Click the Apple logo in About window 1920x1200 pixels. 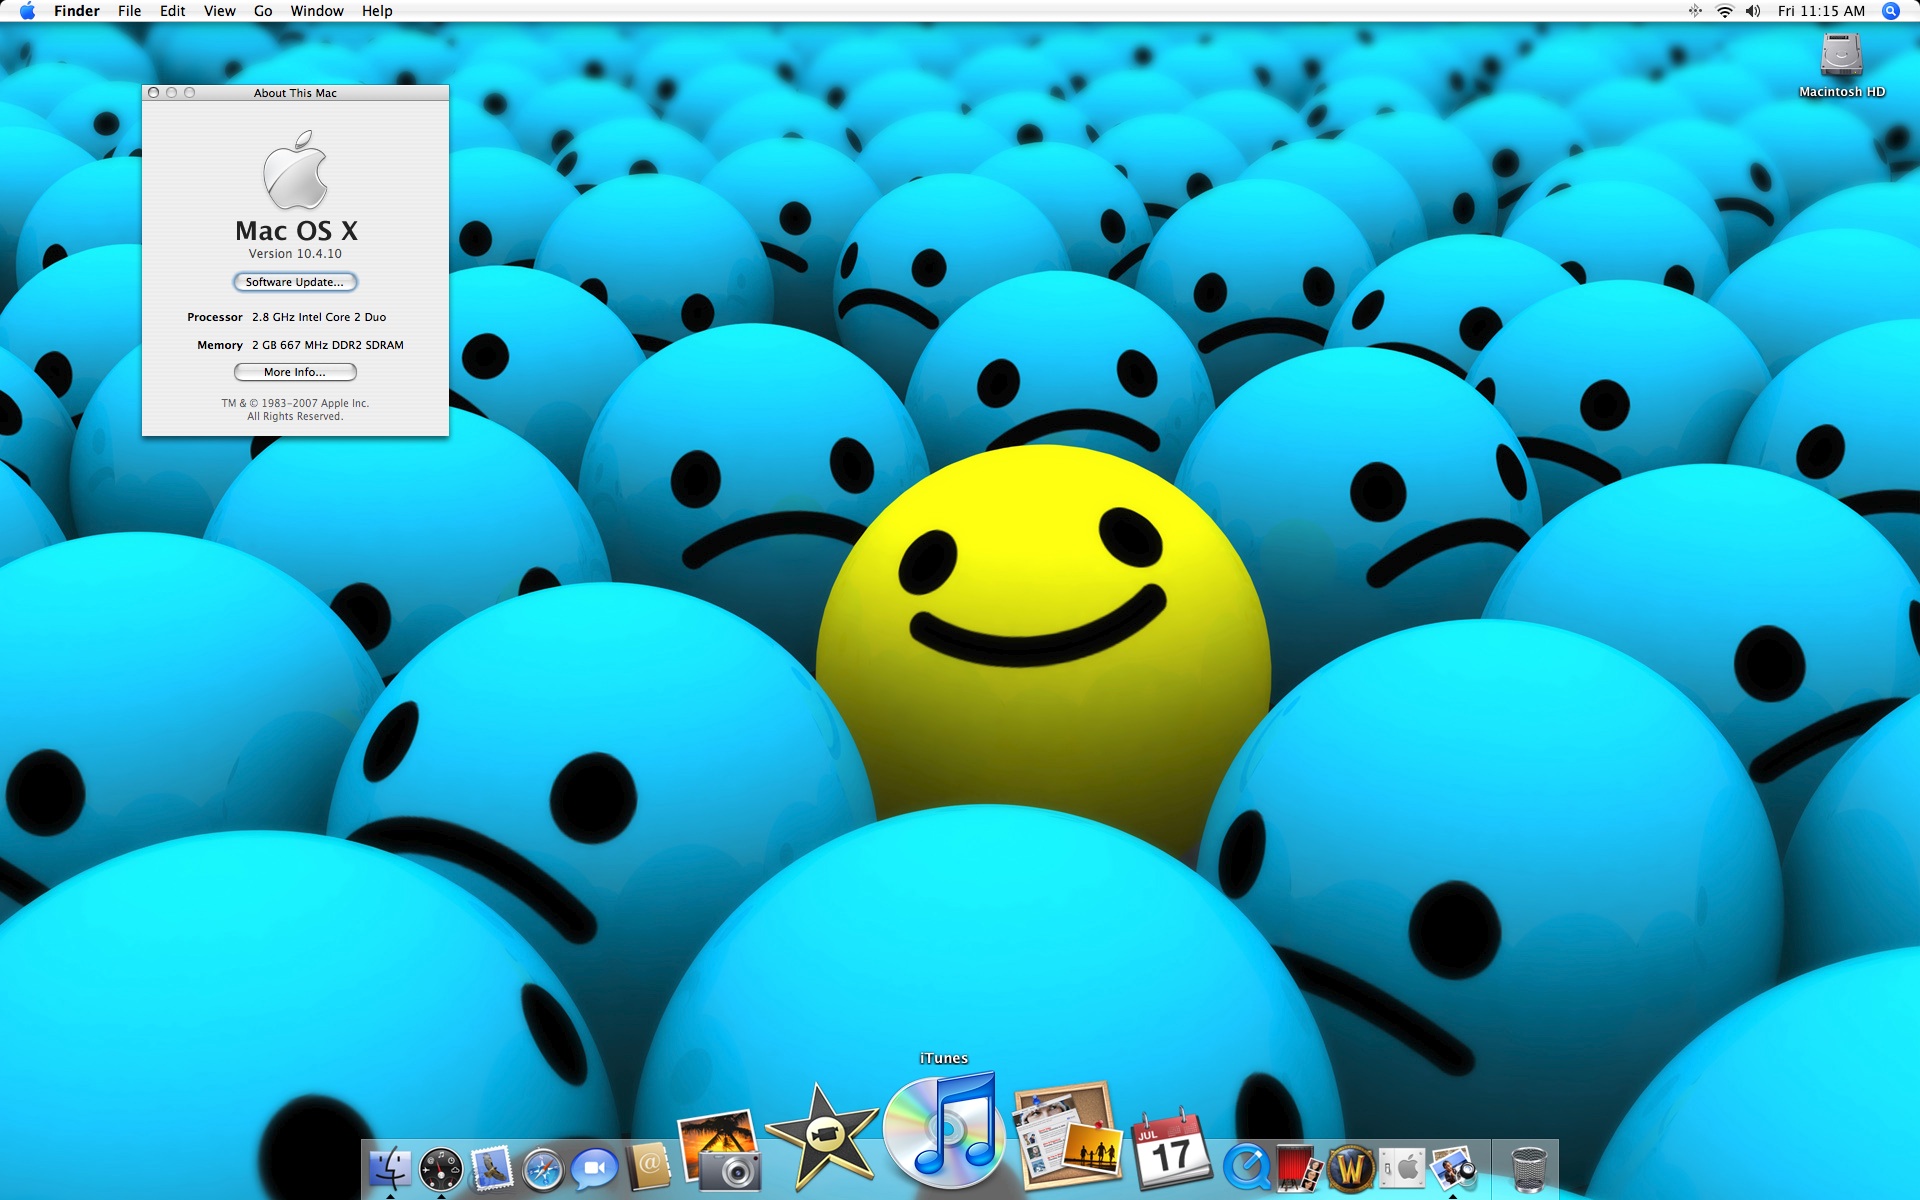click(x=295, y=169)
